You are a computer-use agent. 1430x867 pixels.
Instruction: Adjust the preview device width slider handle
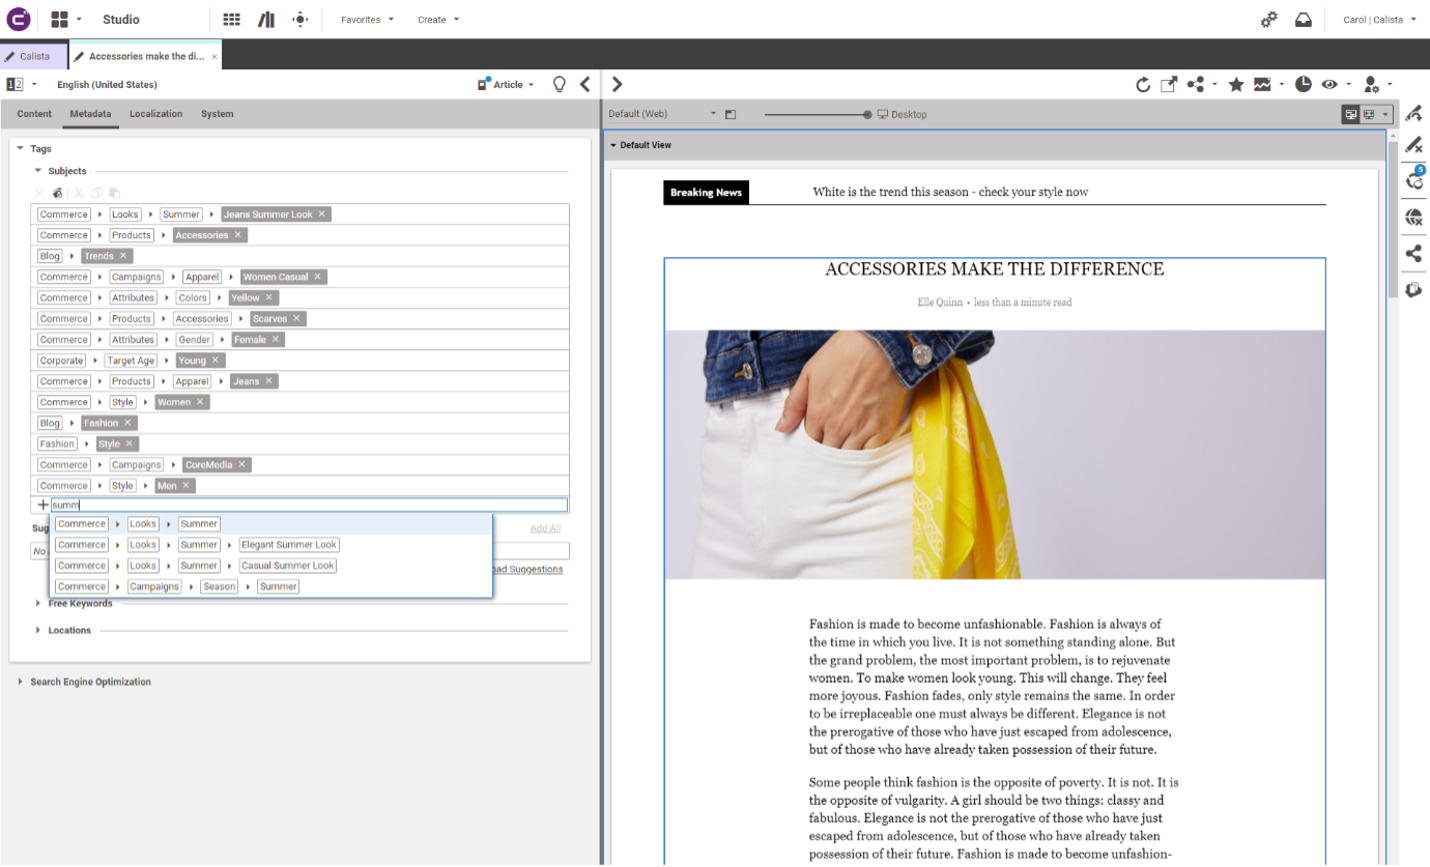(867, 114)
